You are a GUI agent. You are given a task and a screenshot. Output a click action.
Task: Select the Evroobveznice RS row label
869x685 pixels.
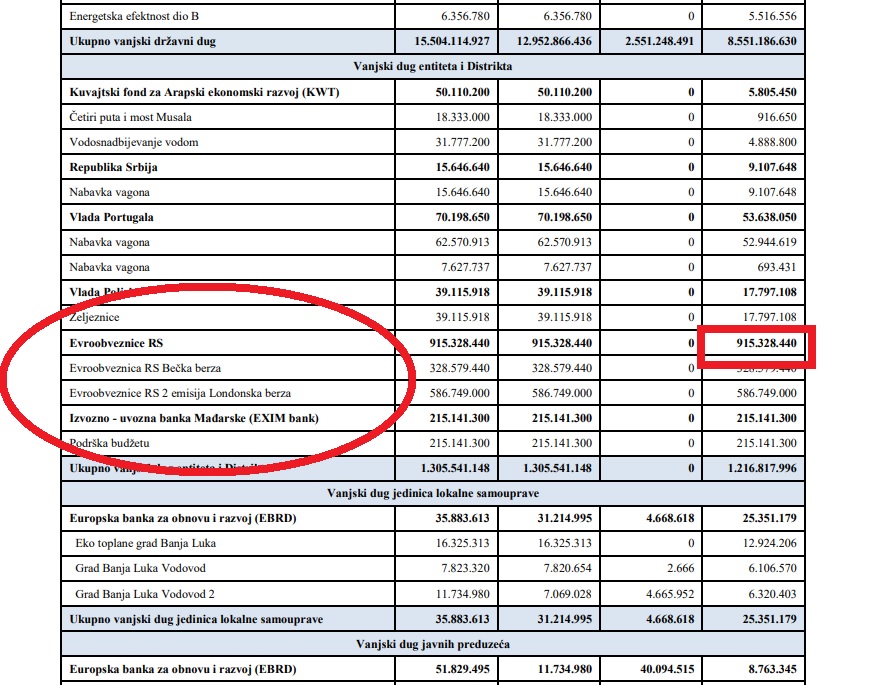pyautogui.click(x=116, y=343)
